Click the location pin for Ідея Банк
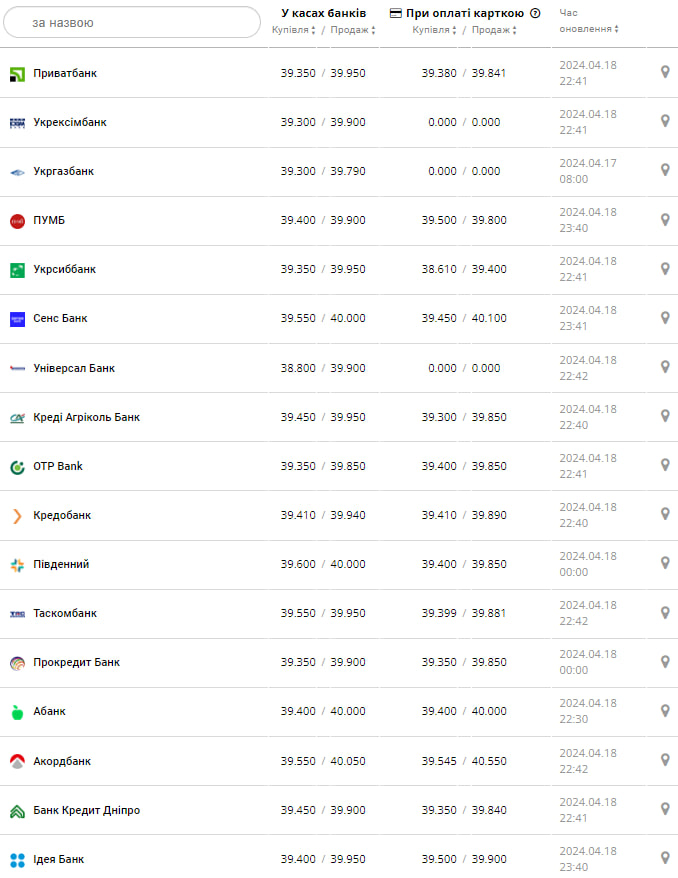This screenshot has width=678, height=878. coord(664,858)
